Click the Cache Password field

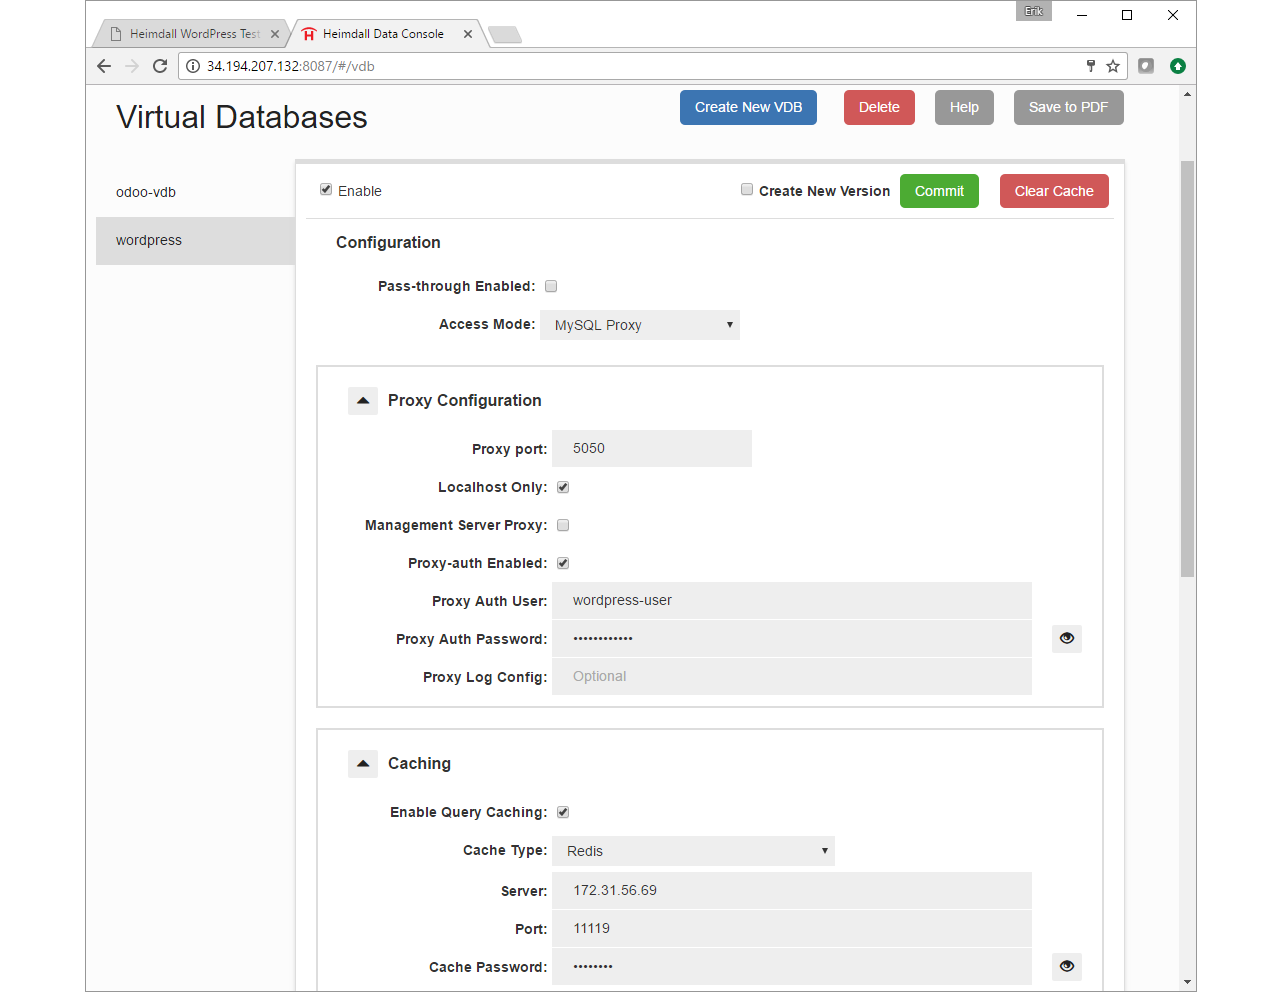click(792, 966)
